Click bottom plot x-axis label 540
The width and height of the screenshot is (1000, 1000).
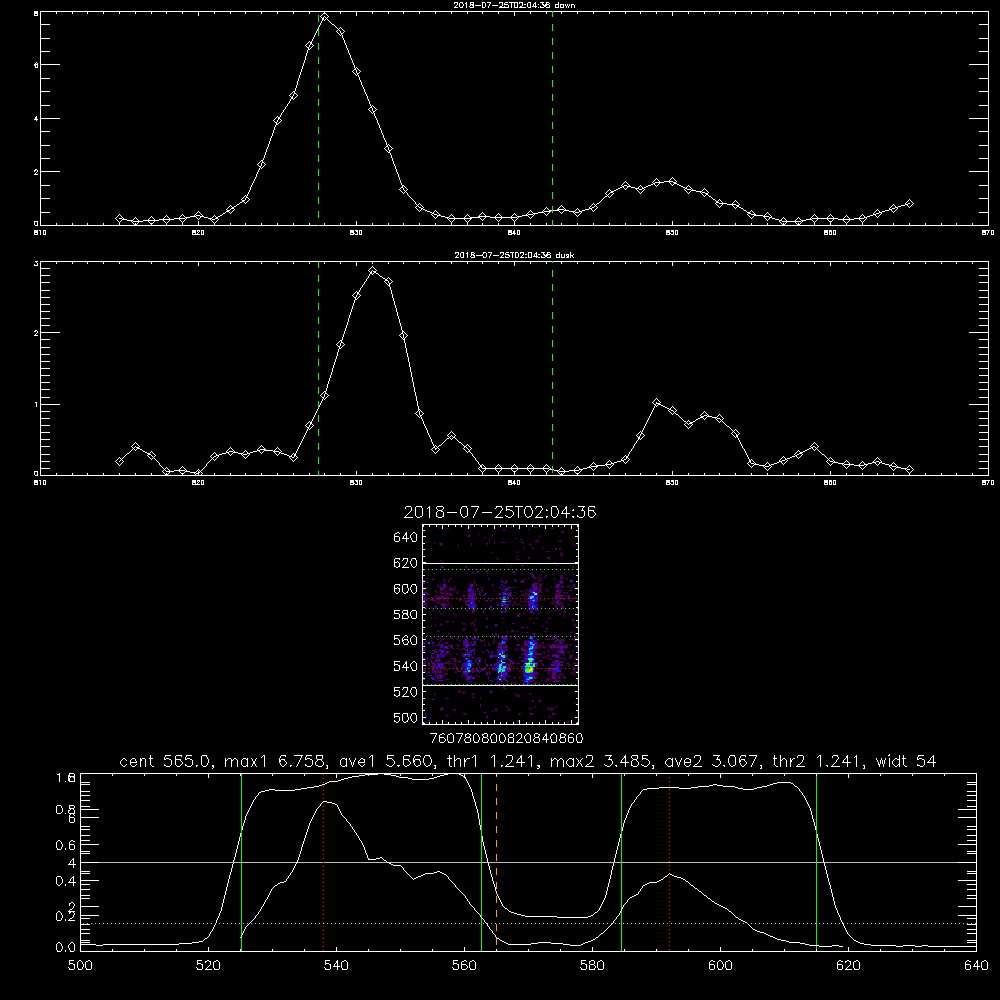(336, 966)
